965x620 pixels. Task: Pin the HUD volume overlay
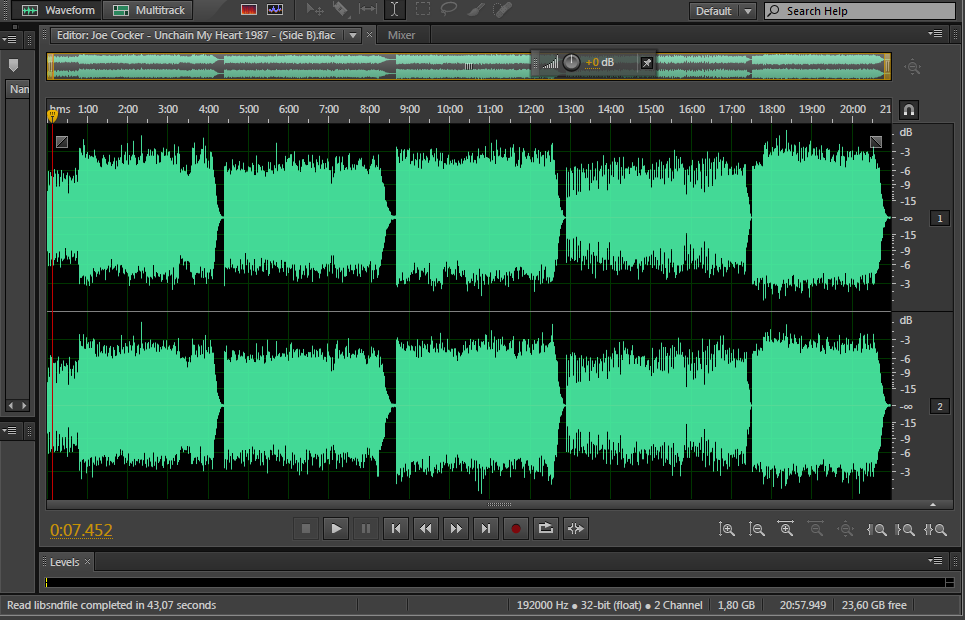[x=647, y=63]
